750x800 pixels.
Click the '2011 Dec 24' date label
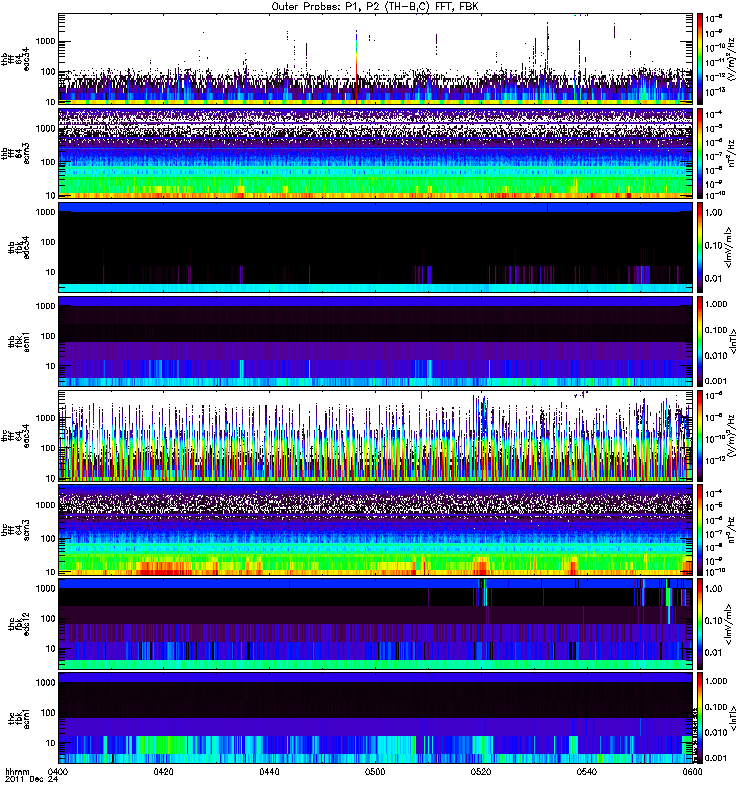pyautogui.click(x=32, y=779)
